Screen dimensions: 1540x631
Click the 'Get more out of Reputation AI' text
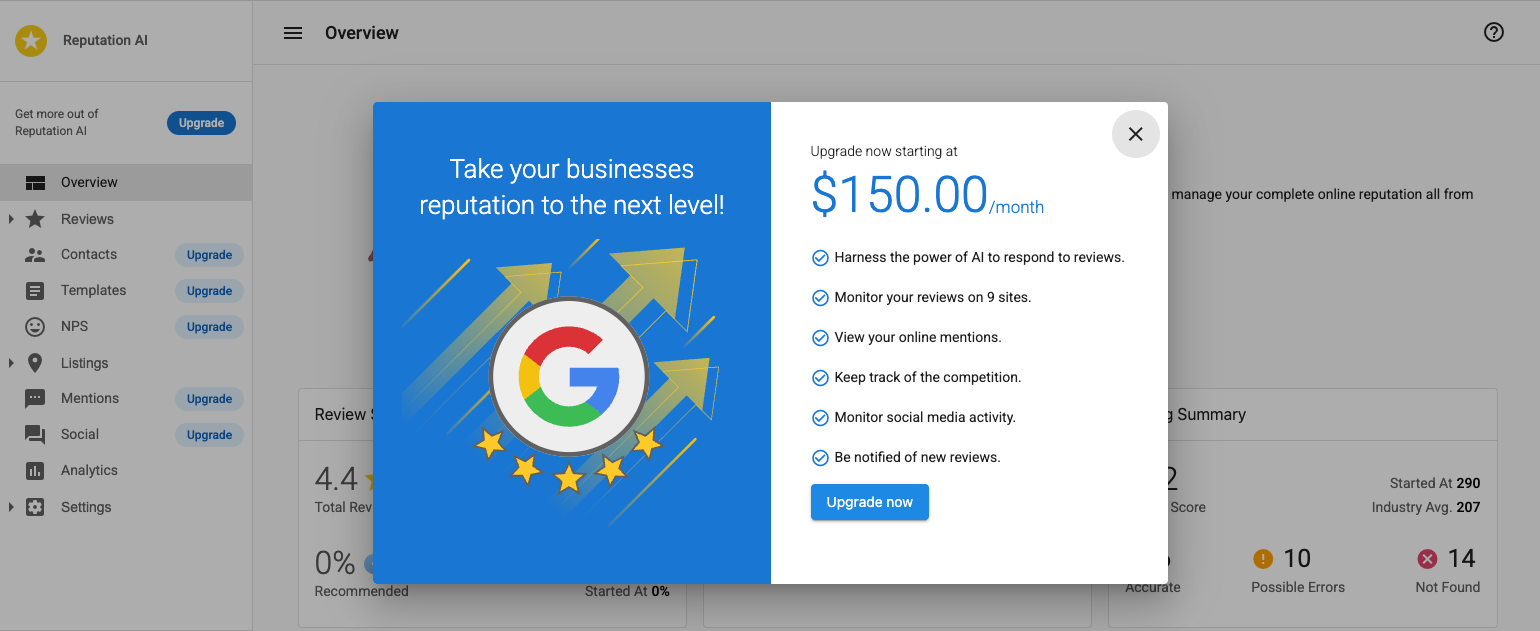pyautogui.click(x=57, y=122)
